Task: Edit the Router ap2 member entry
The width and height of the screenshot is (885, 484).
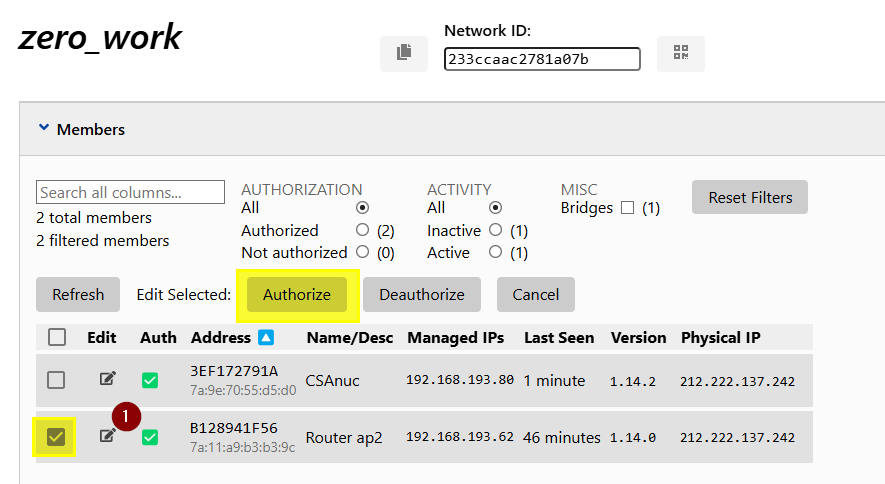Action: [x=107, y=435]
